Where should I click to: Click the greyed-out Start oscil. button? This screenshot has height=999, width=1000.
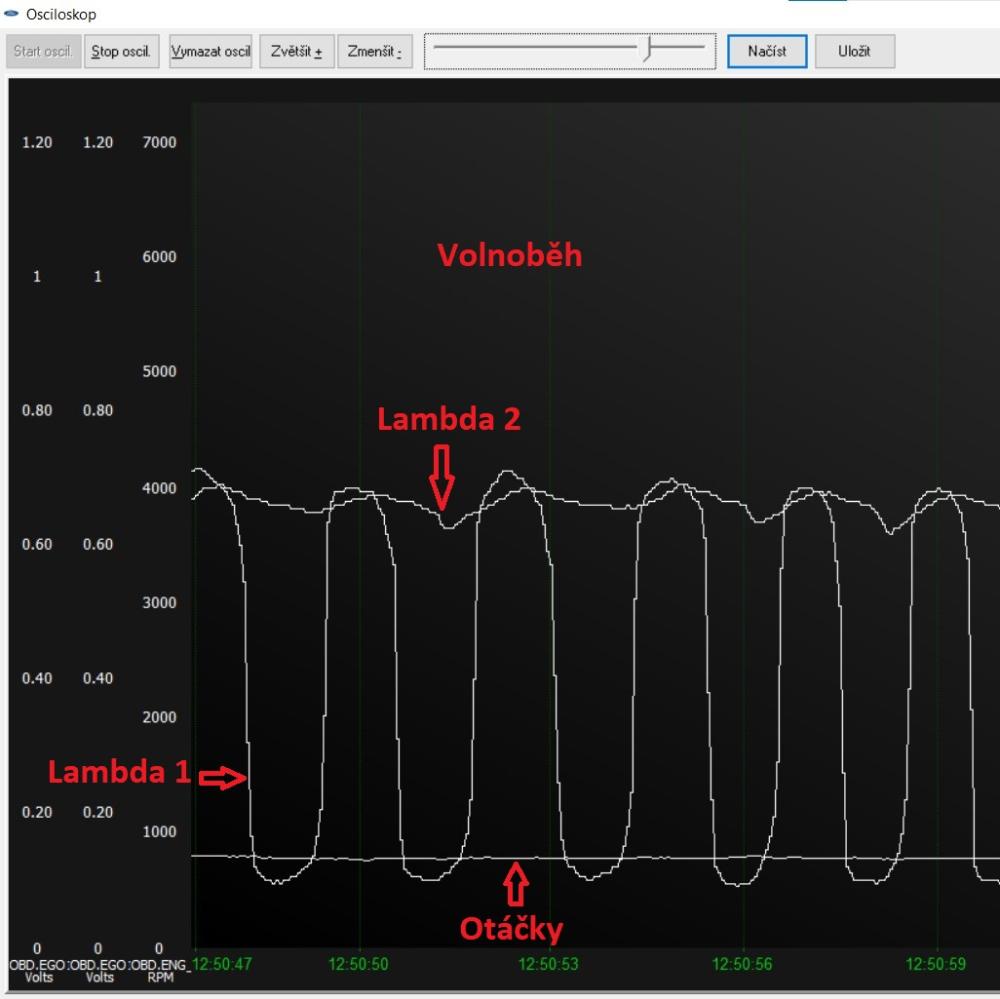click(x=43, y=51)
